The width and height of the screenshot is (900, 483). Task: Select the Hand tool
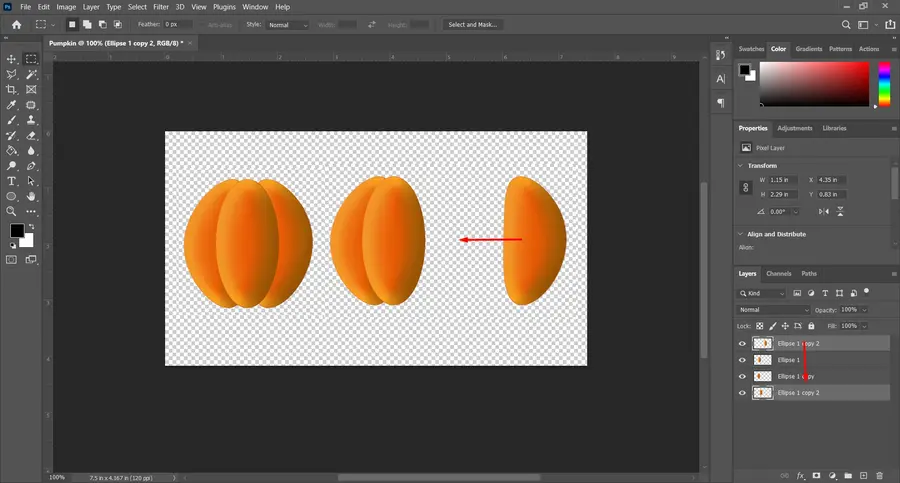point(31,196)
